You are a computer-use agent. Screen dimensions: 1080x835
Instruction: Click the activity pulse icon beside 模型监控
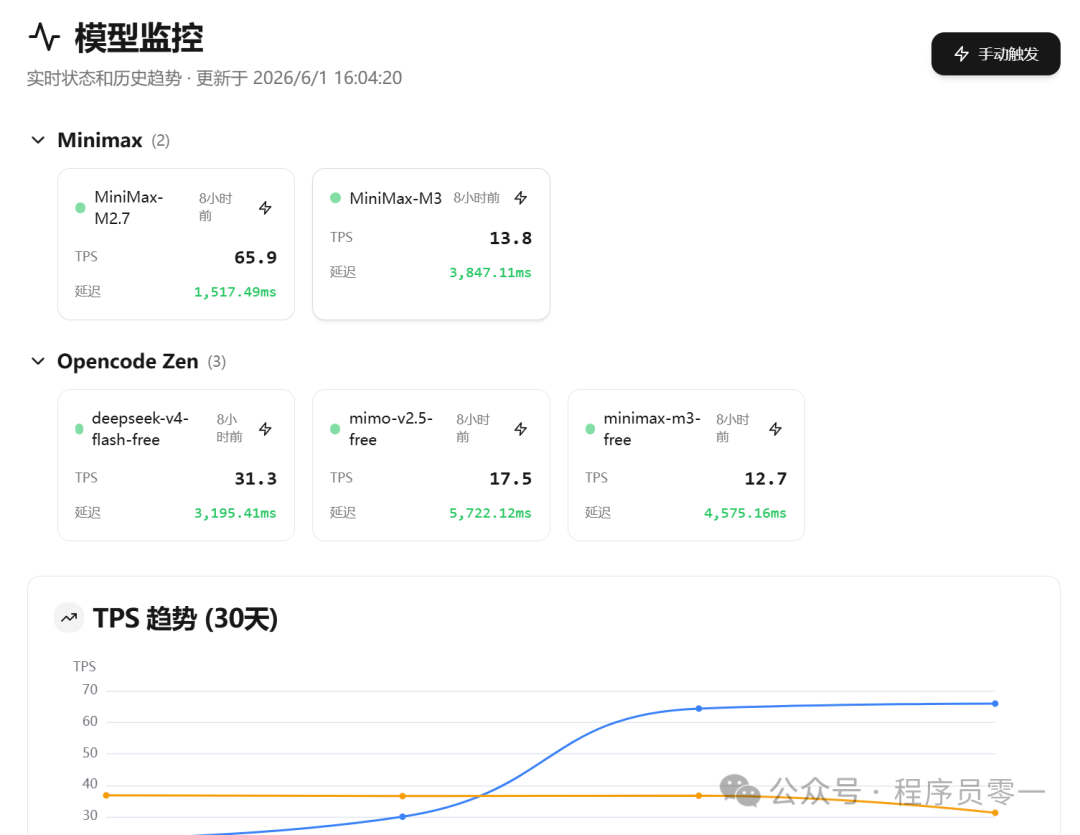coord(45,37)
